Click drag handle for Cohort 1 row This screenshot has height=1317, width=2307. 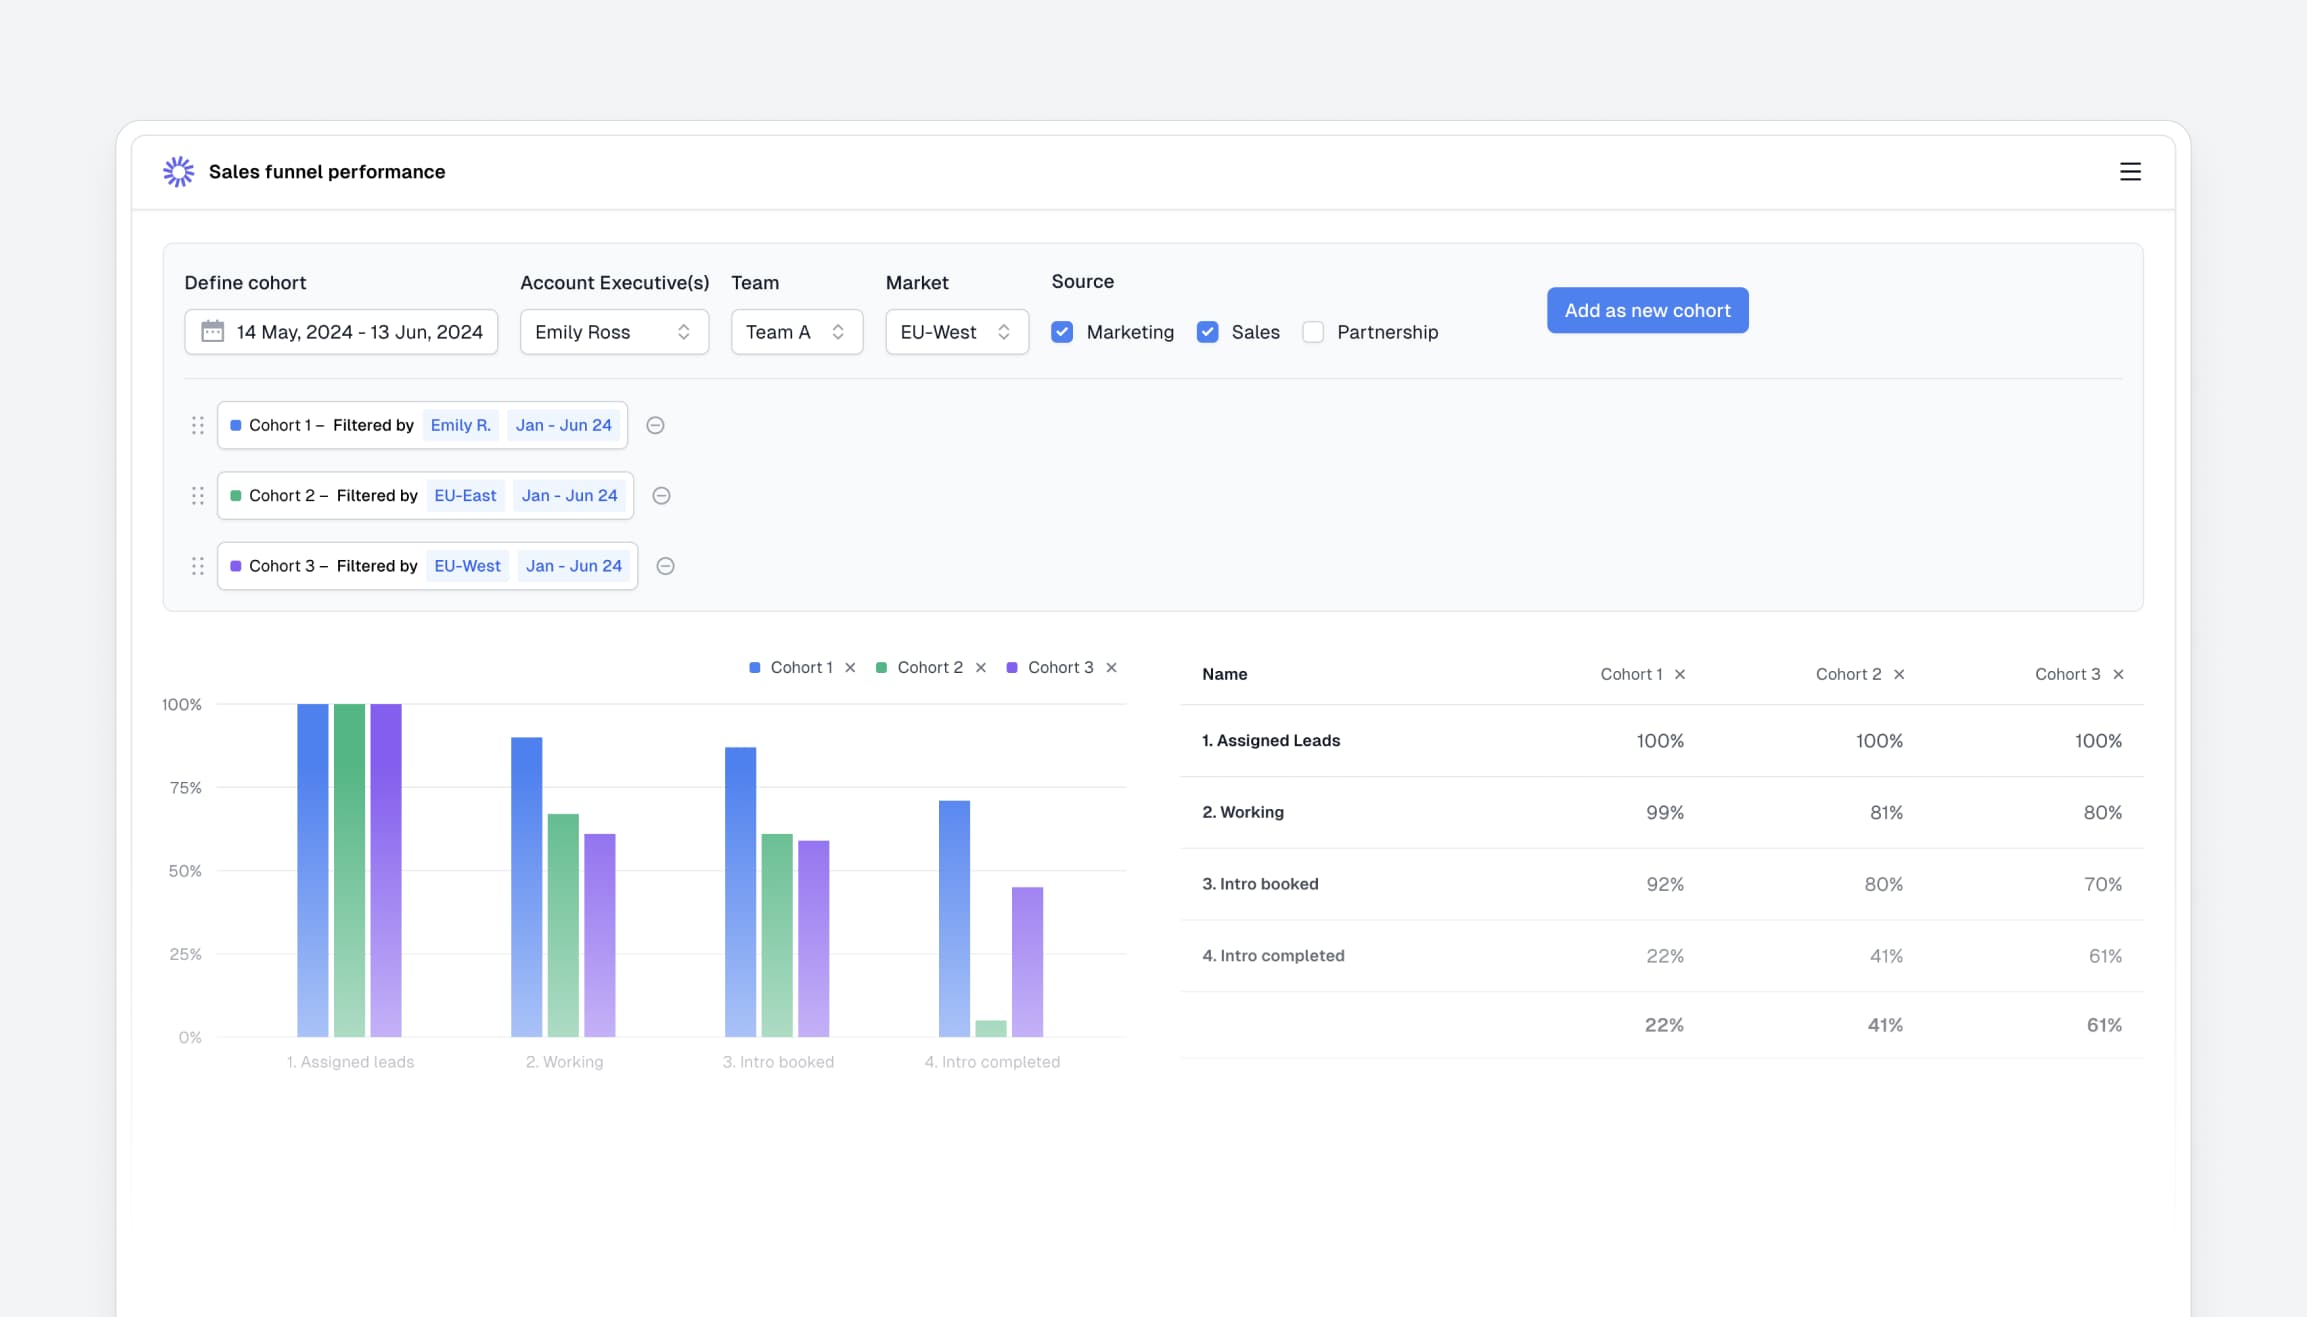point(198,425)
